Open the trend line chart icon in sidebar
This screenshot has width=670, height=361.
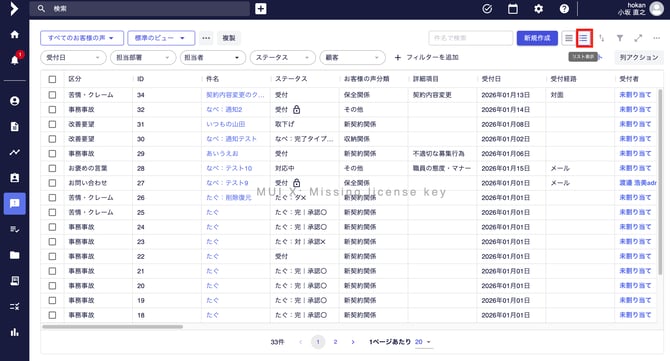pyautogui.click(x=15, y=152)
